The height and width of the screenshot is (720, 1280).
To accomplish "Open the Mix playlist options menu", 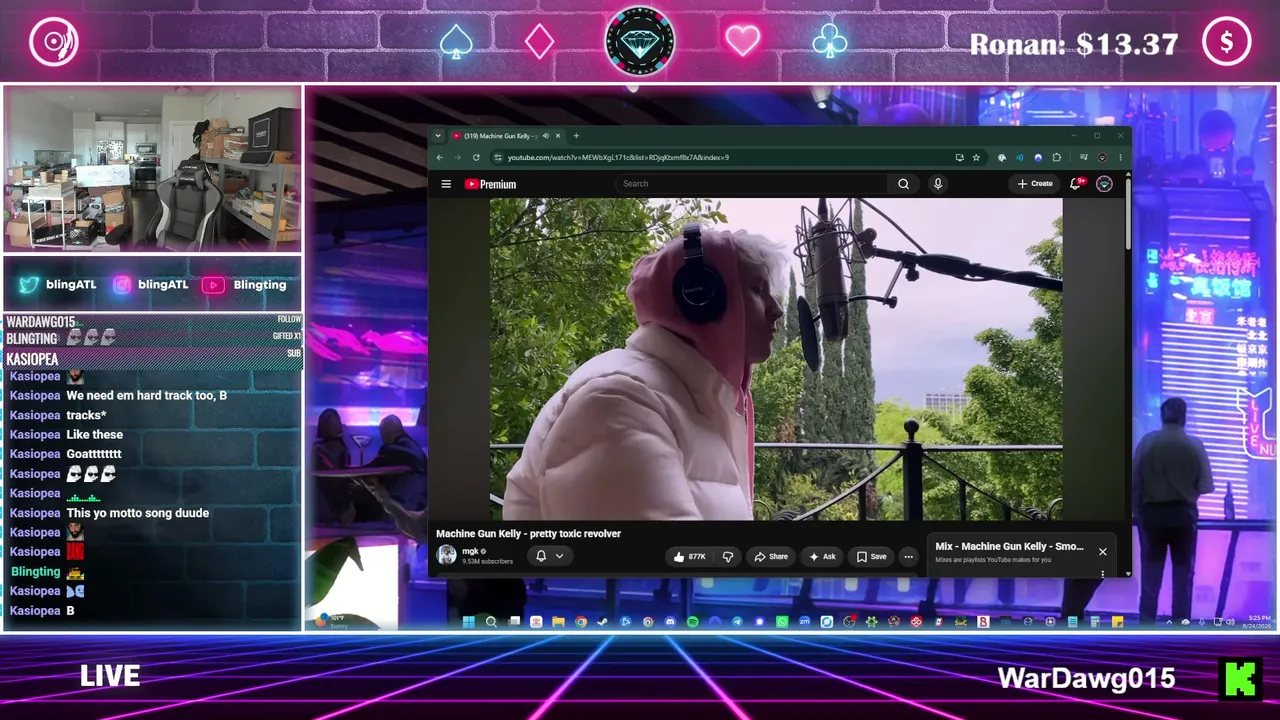I will coord(1102,573).
